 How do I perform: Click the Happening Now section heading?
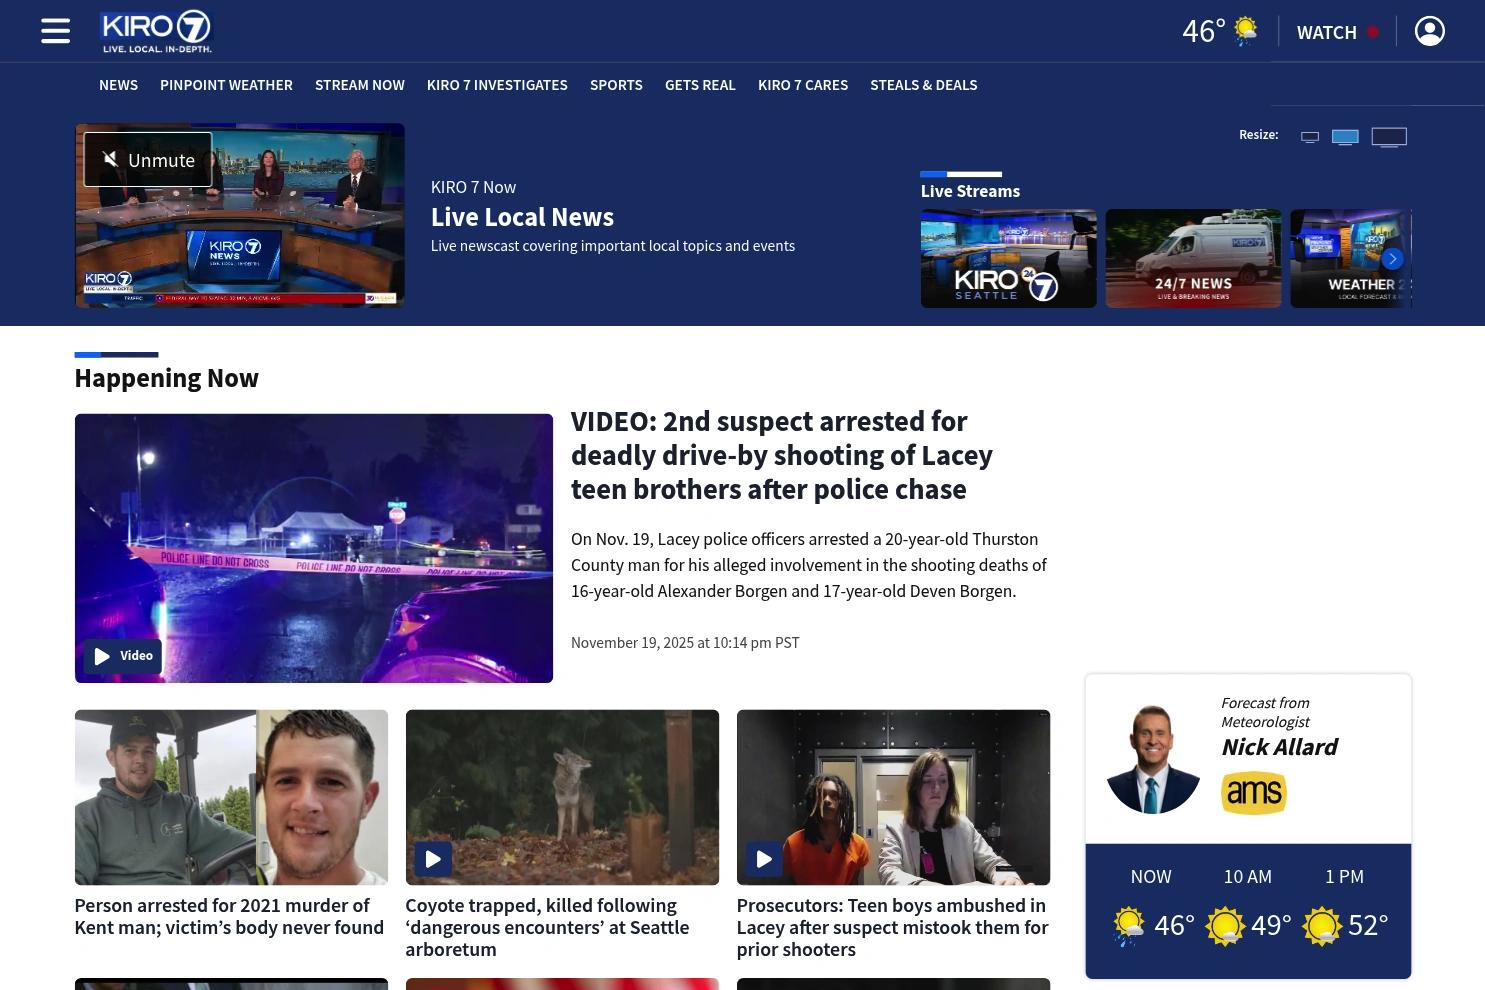(166, 378)
